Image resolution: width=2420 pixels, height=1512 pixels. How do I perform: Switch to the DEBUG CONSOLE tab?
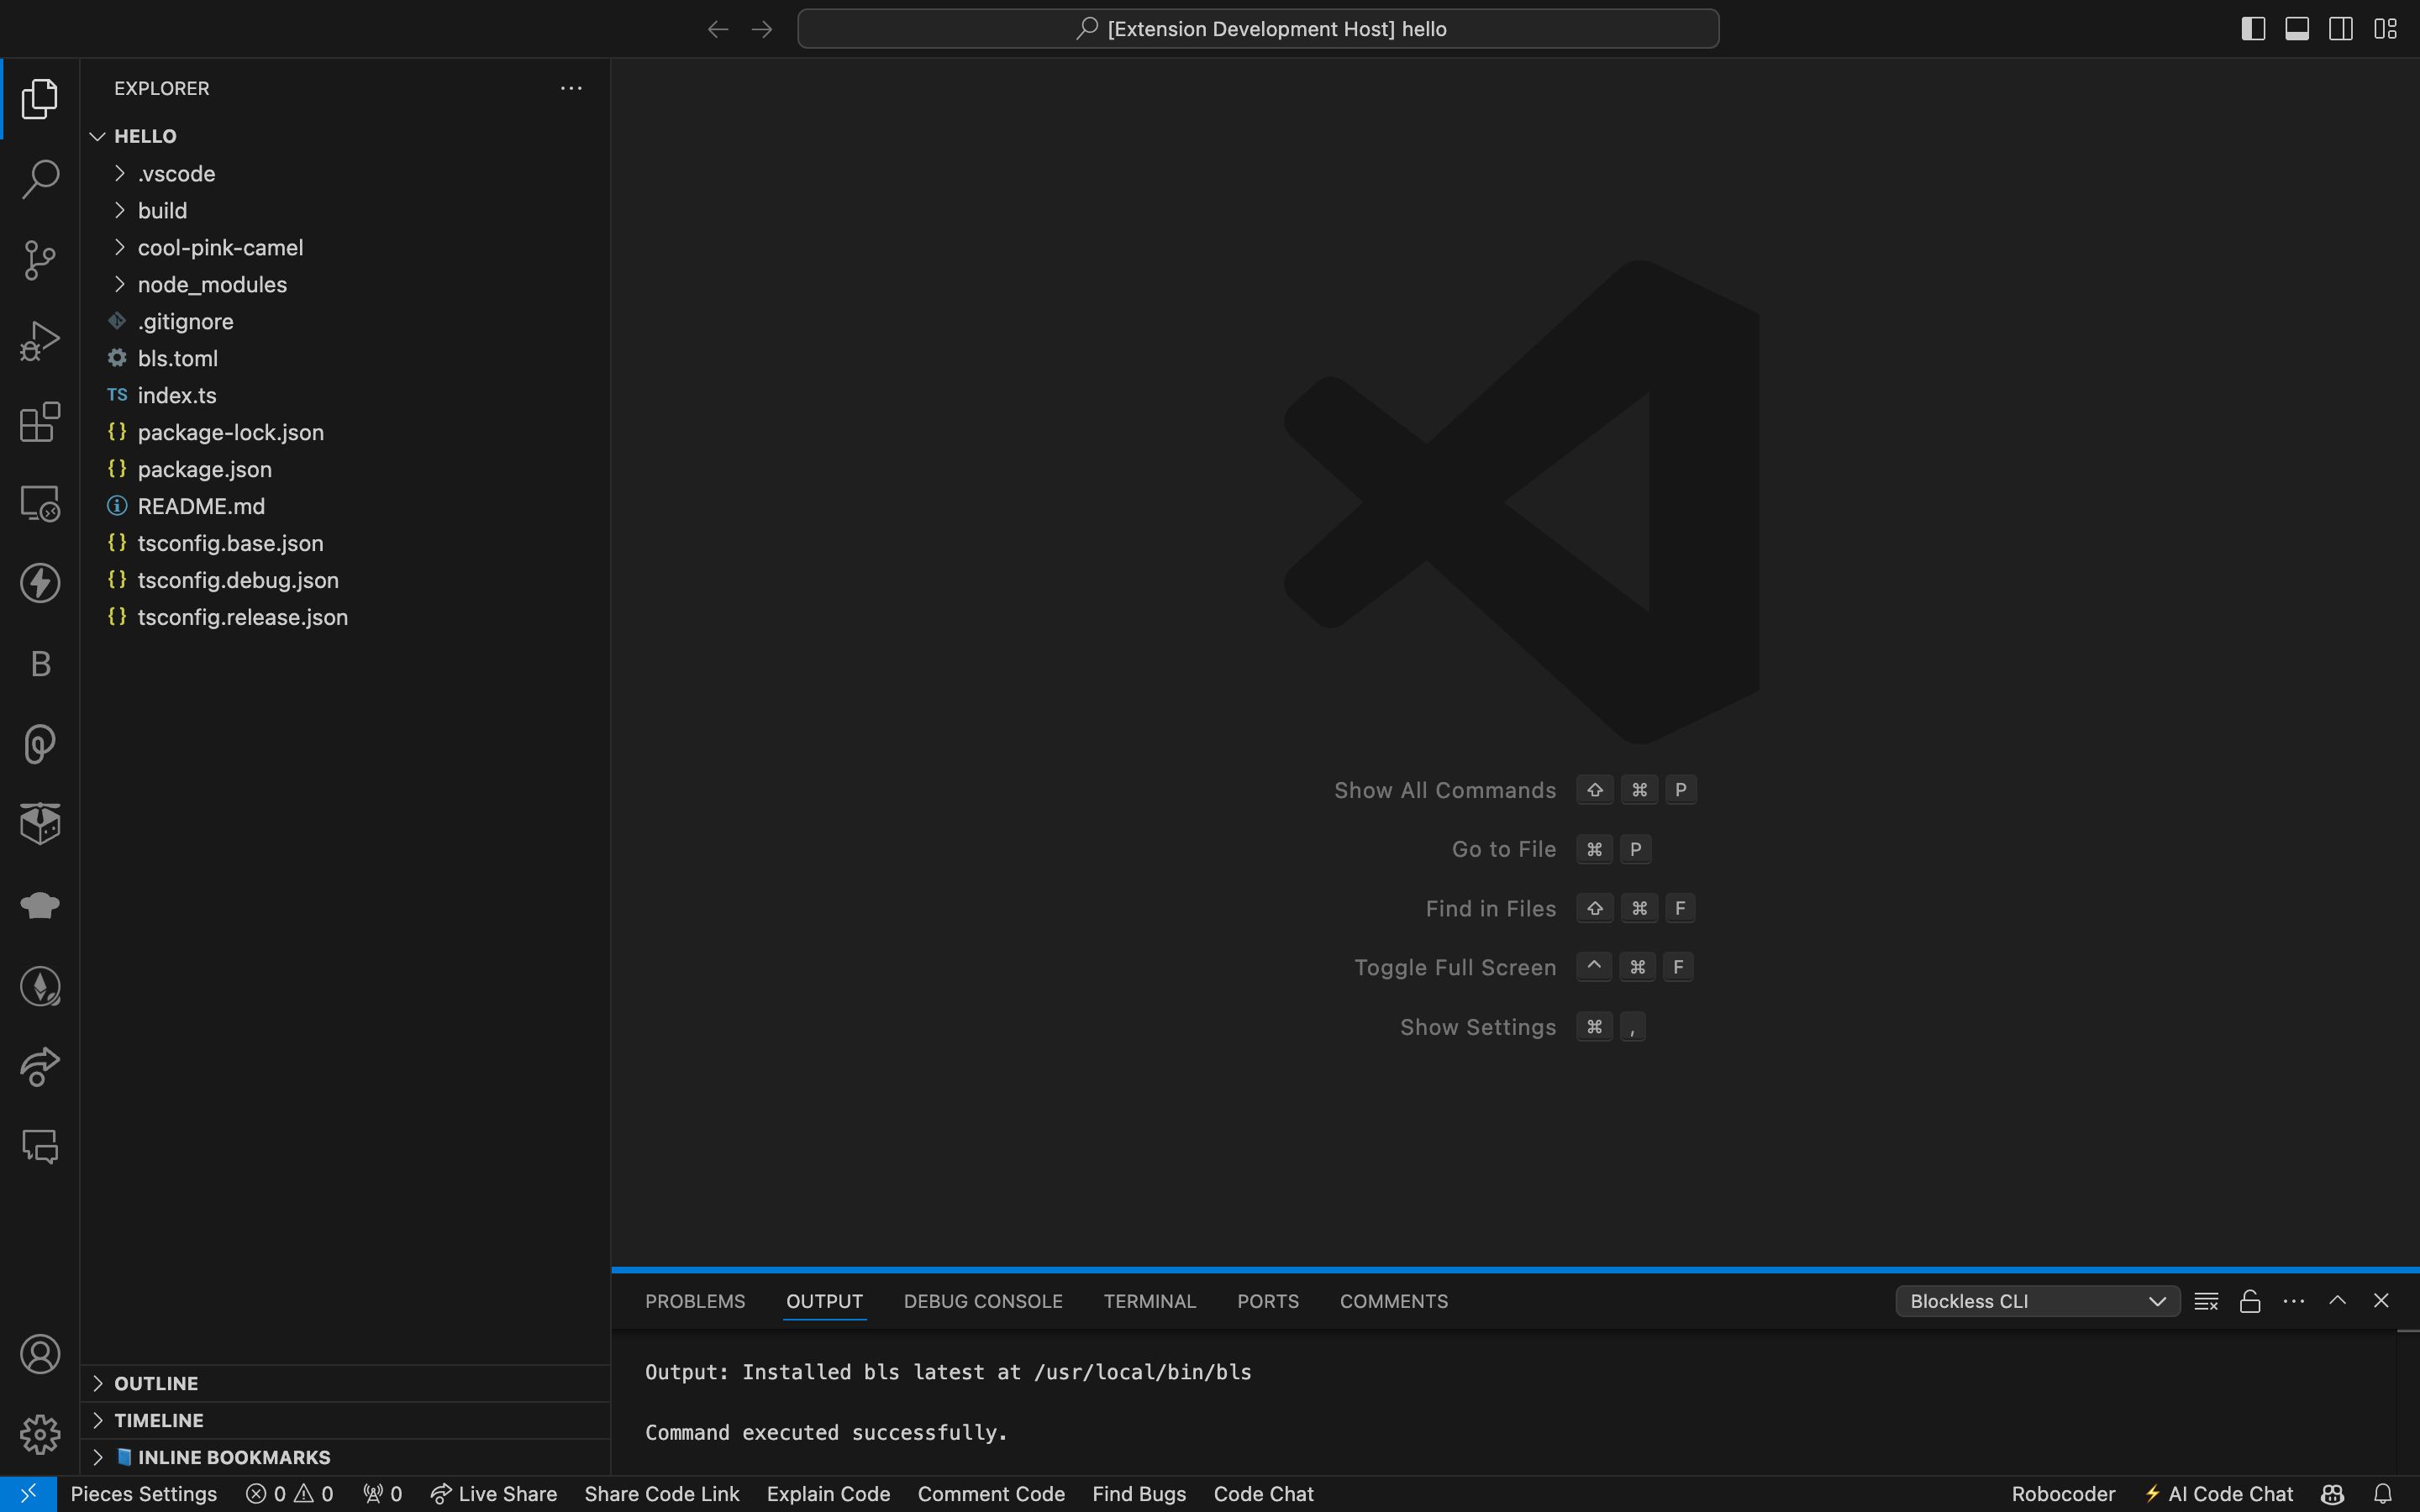[x=982, y=1301]
